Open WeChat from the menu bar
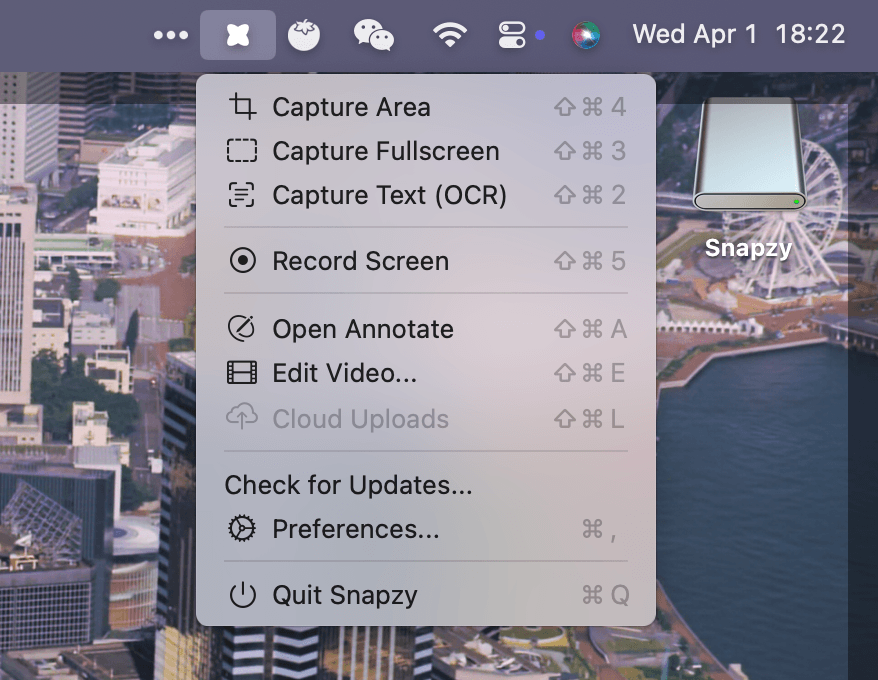 click(x=374, y=35)
